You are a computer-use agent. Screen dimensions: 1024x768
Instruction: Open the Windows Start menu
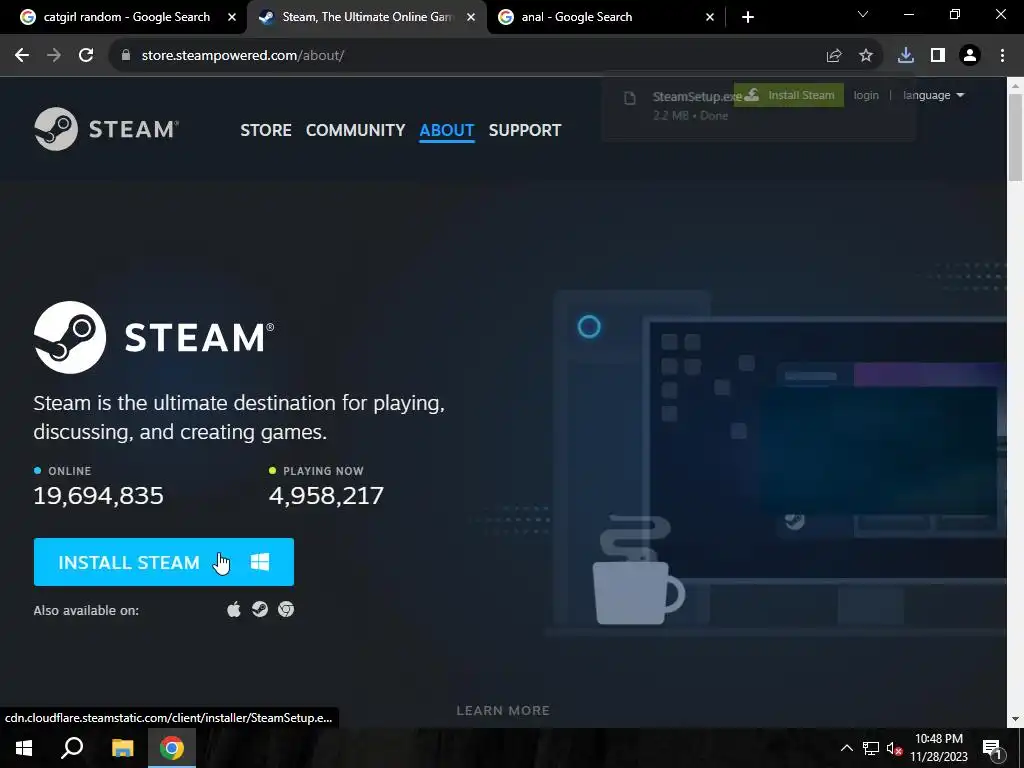click(x=24, y=748)
